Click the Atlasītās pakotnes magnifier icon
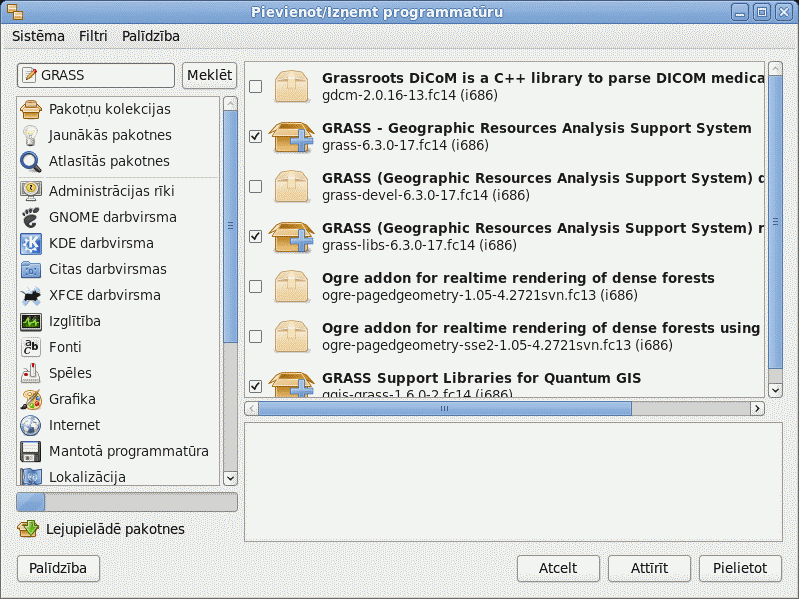The width and height of the screenshot is (799, 599). click(31, 161)
